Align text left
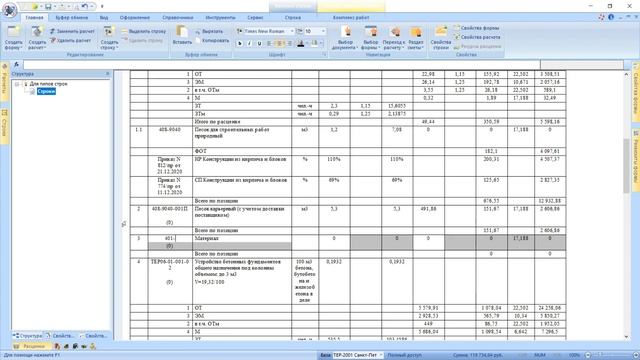640x360 pixels. click(x=269, y=43)
